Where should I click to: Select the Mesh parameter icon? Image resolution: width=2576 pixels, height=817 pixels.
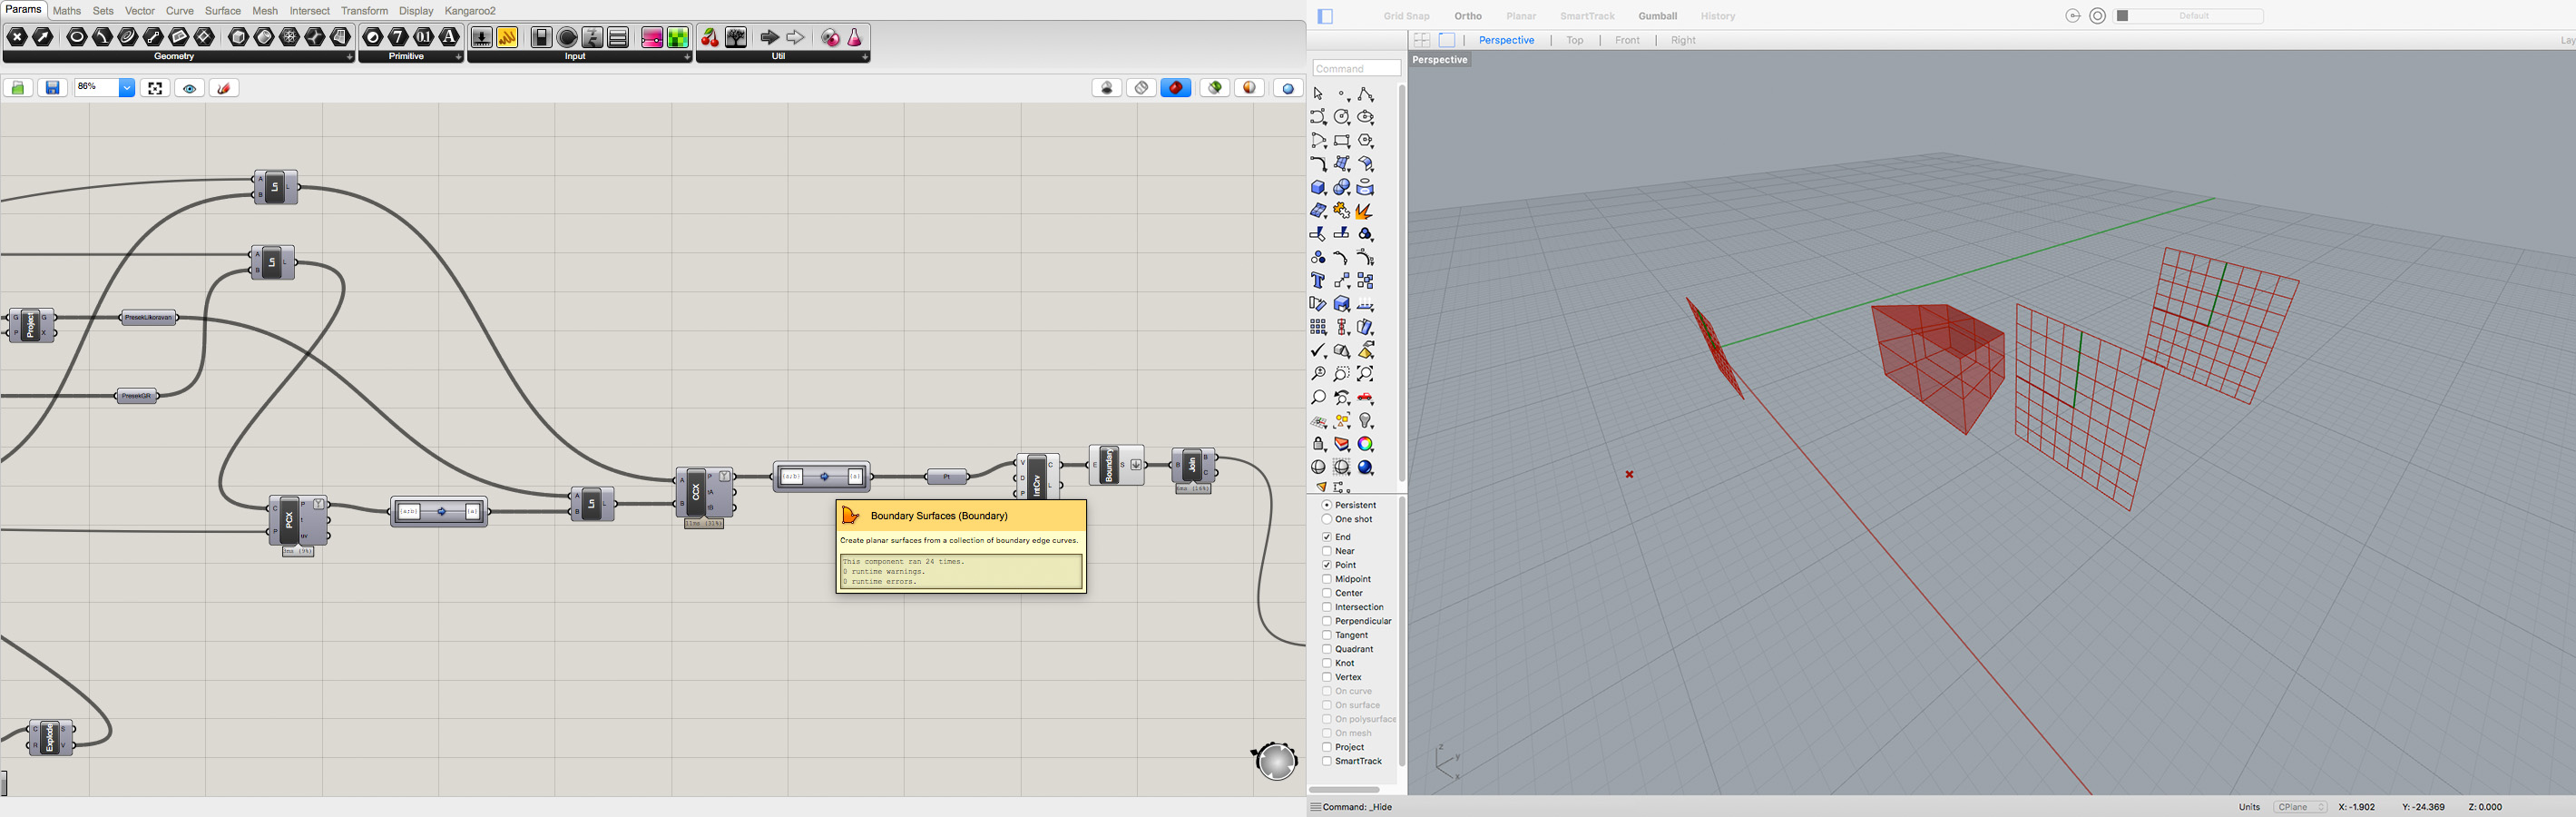click(289, 37)
